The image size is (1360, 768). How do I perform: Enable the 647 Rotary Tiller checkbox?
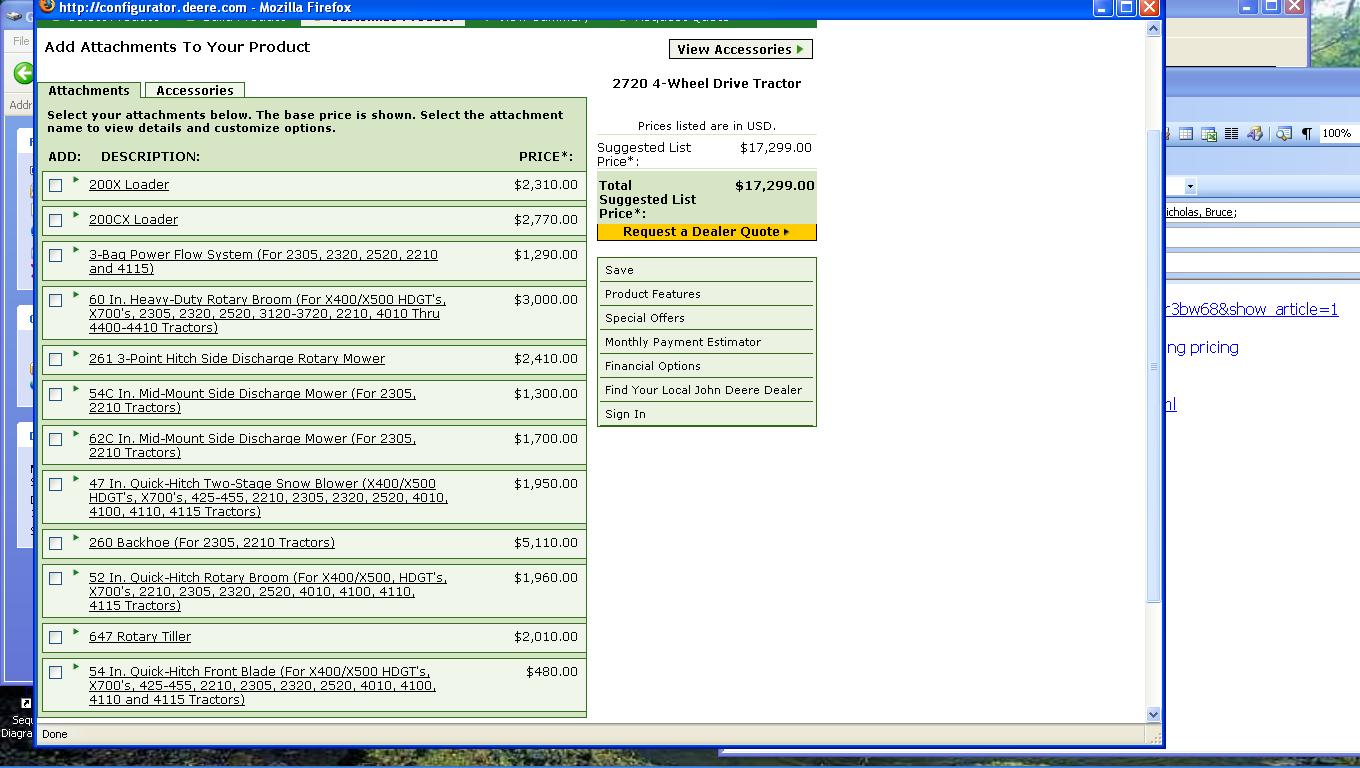tap(56, 638)
